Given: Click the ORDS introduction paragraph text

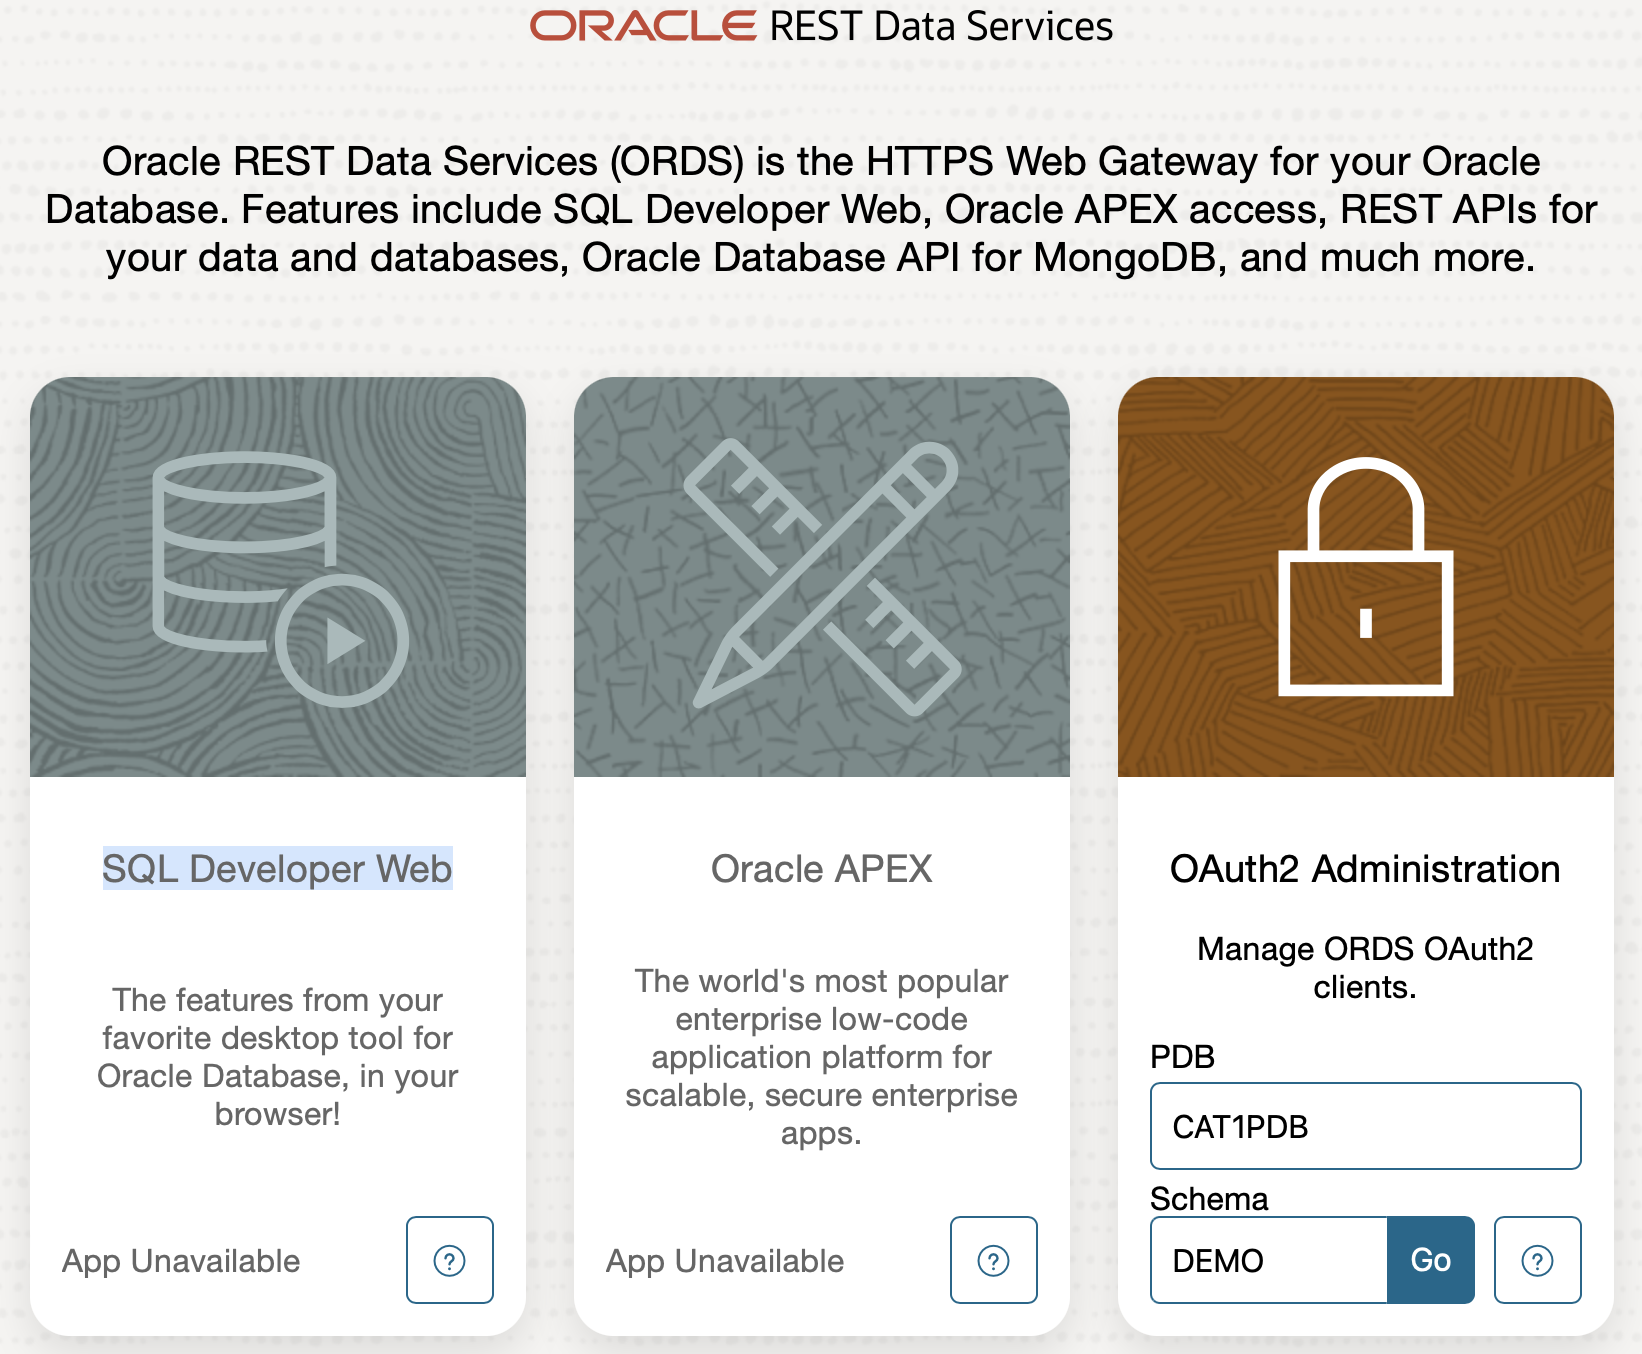Looking at the screenshot, I should (821, 210).
